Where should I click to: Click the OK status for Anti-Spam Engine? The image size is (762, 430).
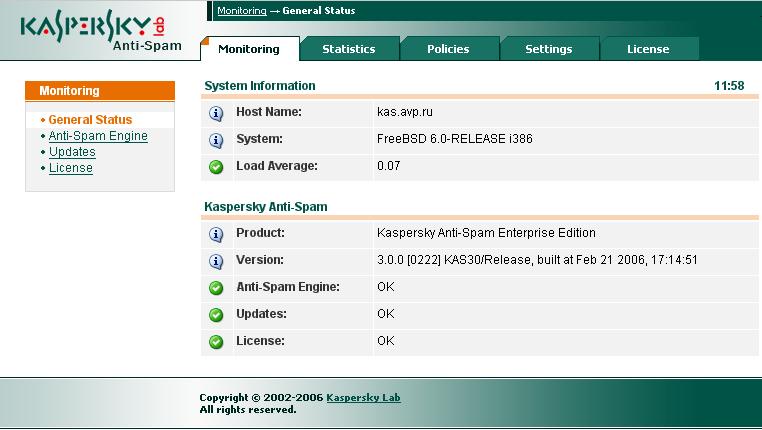click(x=386, y=287)
